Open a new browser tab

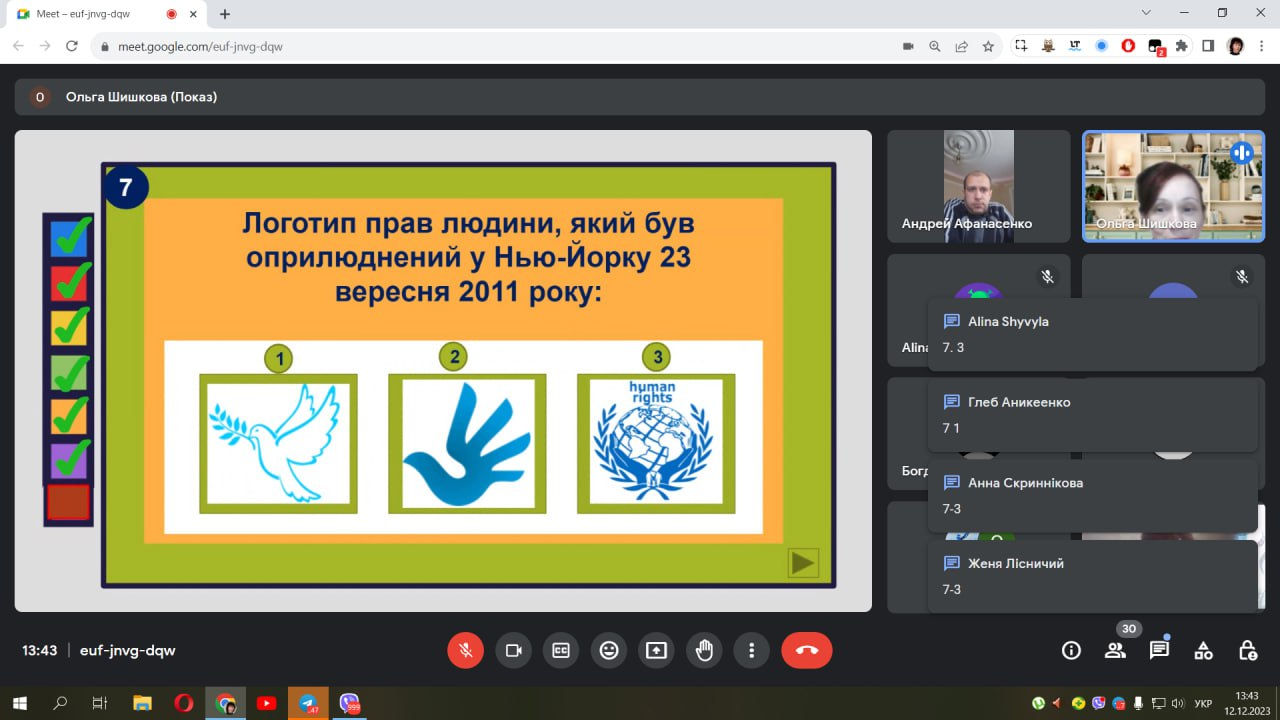pyautogui.click(x=225, y=14)
